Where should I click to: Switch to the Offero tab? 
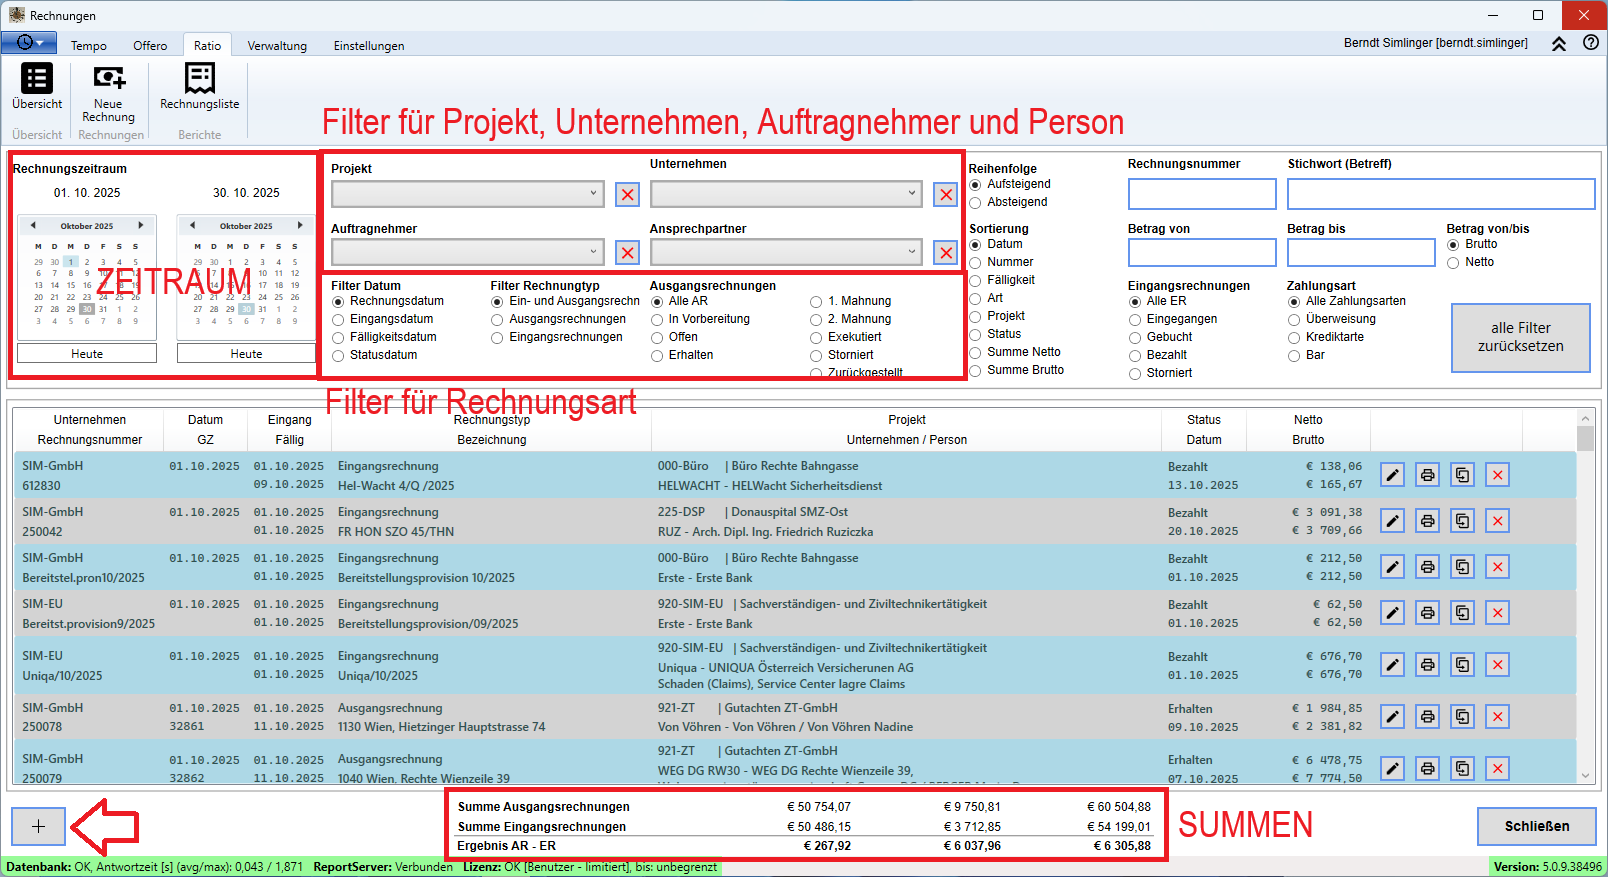[x=150, y=46]
